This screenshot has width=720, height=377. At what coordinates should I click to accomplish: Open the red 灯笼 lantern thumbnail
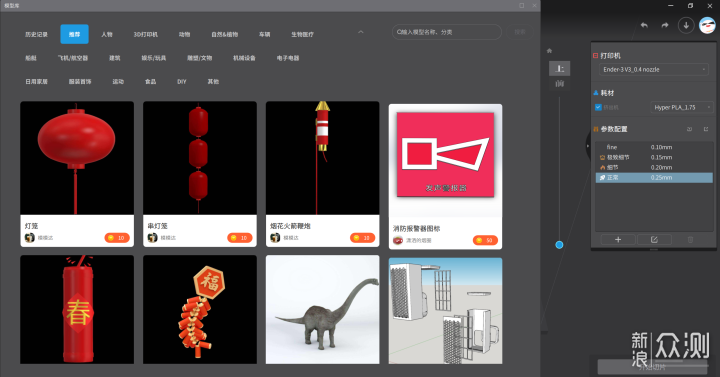77,158
